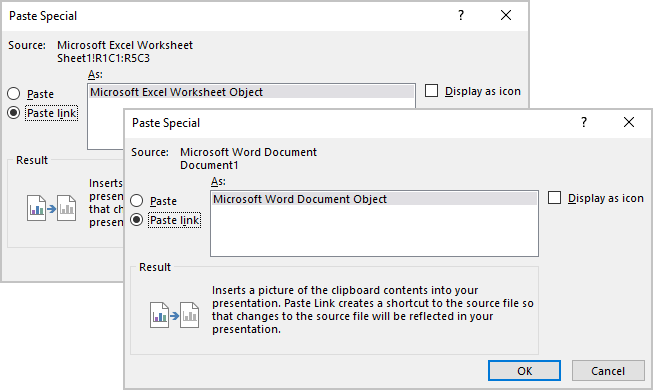Click the result preview icon in front dialog

coord(174,315)
